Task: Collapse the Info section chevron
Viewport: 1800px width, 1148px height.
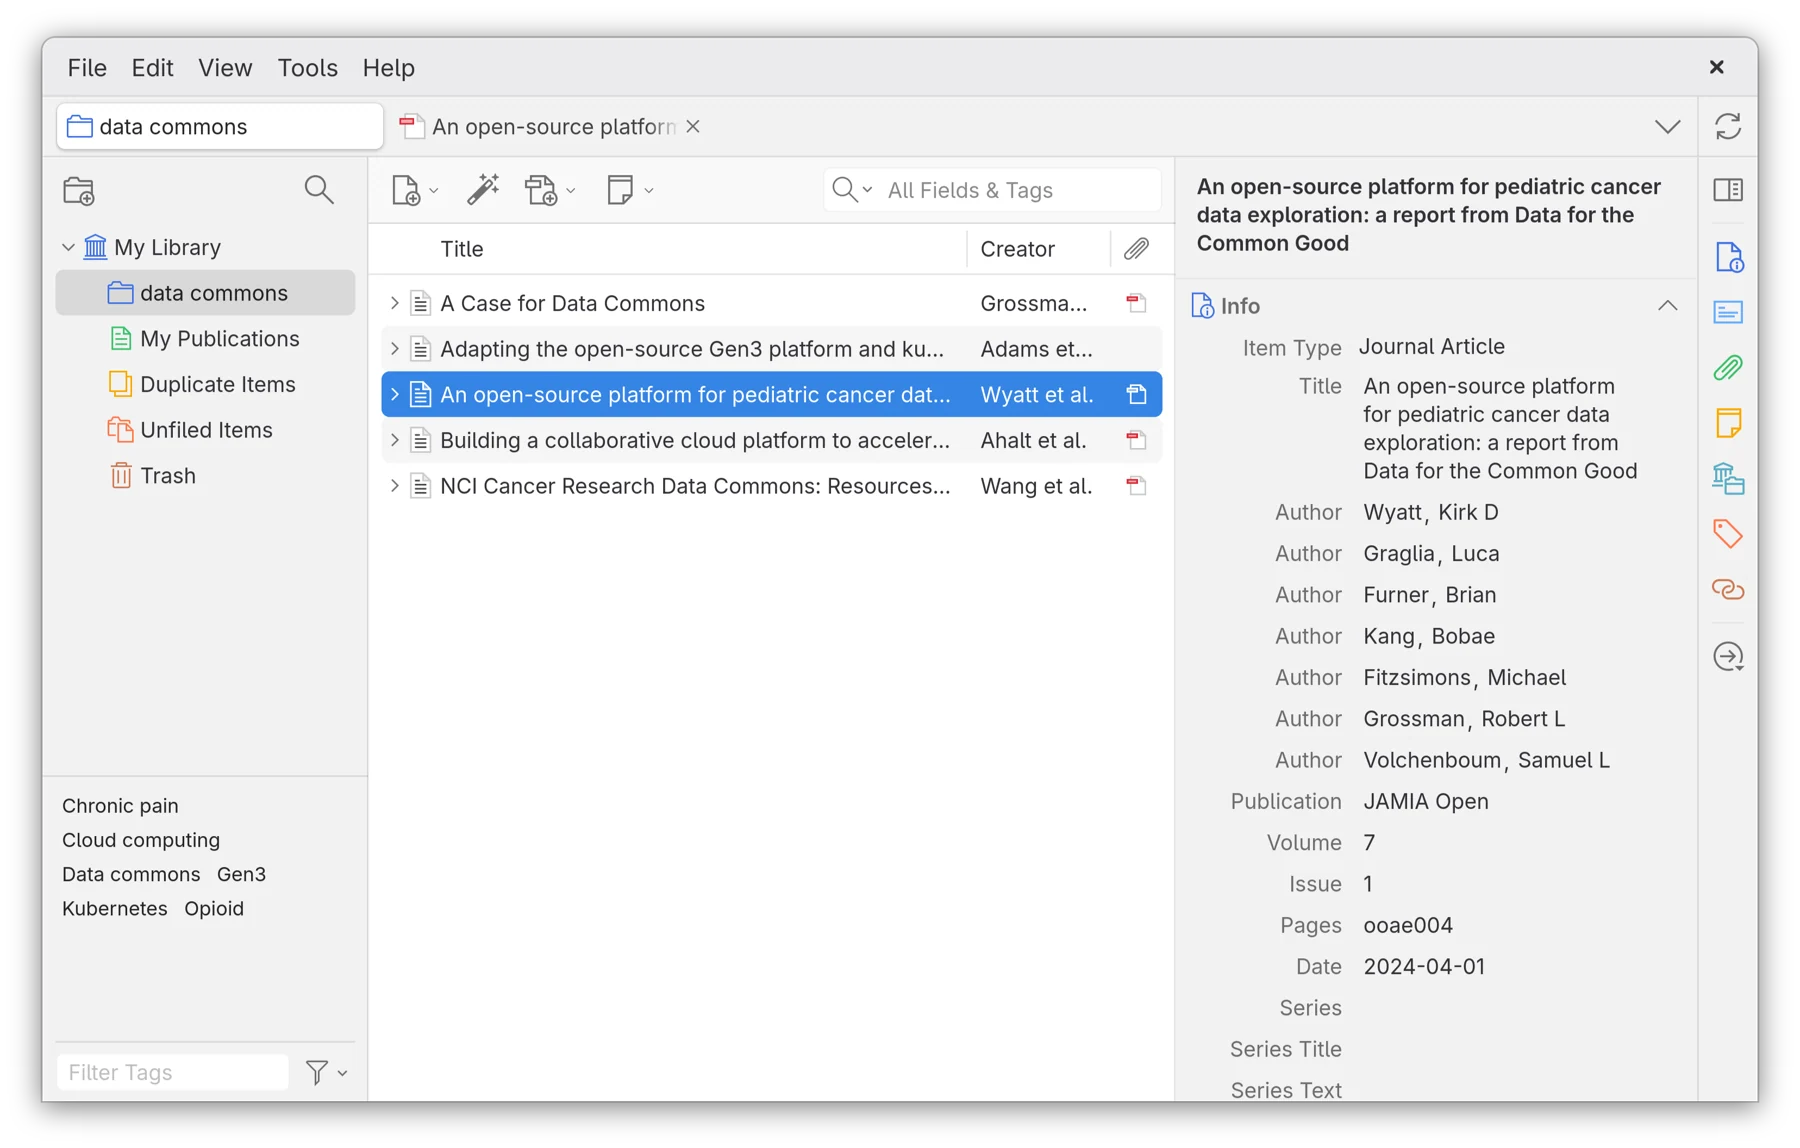Action: point(1667,306)
